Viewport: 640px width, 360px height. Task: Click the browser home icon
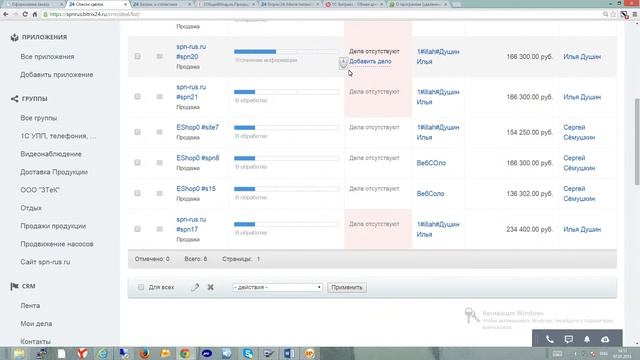[x=35, y=14]
